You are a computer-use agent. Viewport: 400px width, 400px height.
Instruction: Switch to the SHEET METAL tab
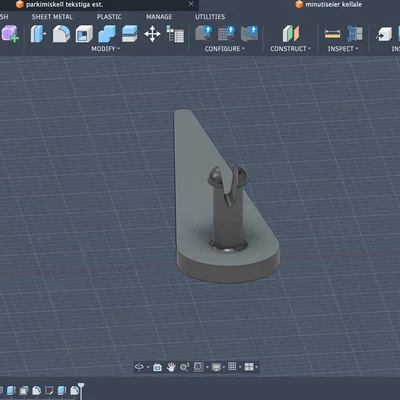(52, 17)
